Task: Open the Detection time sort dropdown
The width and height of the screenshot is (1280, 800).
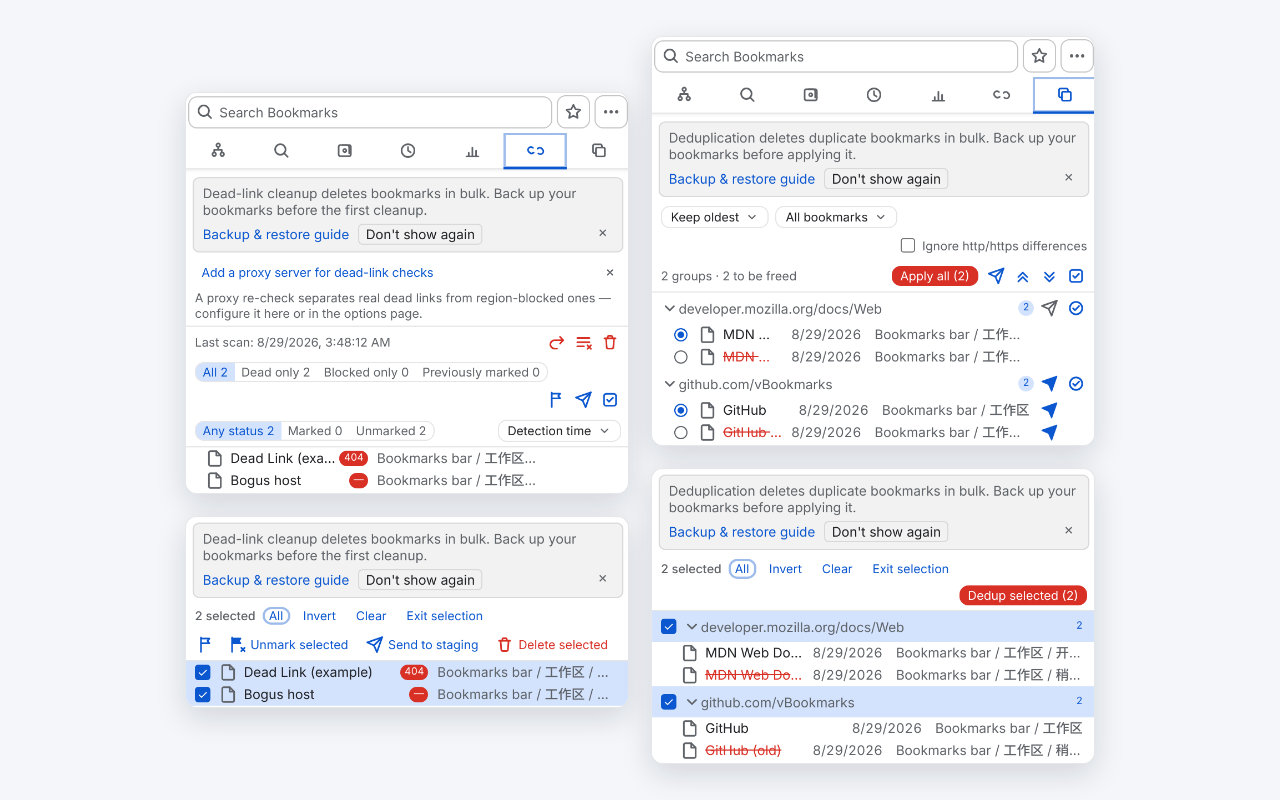Action: tap(559, 431)
